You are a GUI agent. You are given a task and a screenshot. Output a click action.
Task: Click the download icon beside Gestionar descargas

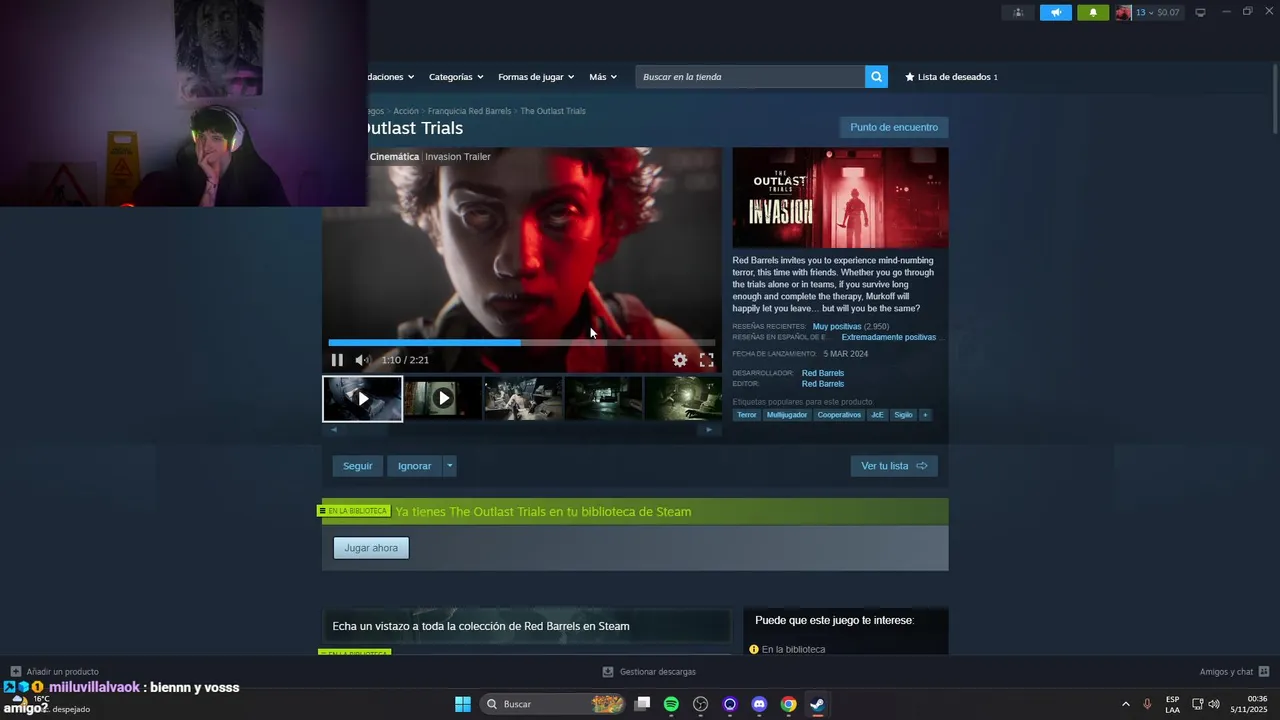(608, 672)
